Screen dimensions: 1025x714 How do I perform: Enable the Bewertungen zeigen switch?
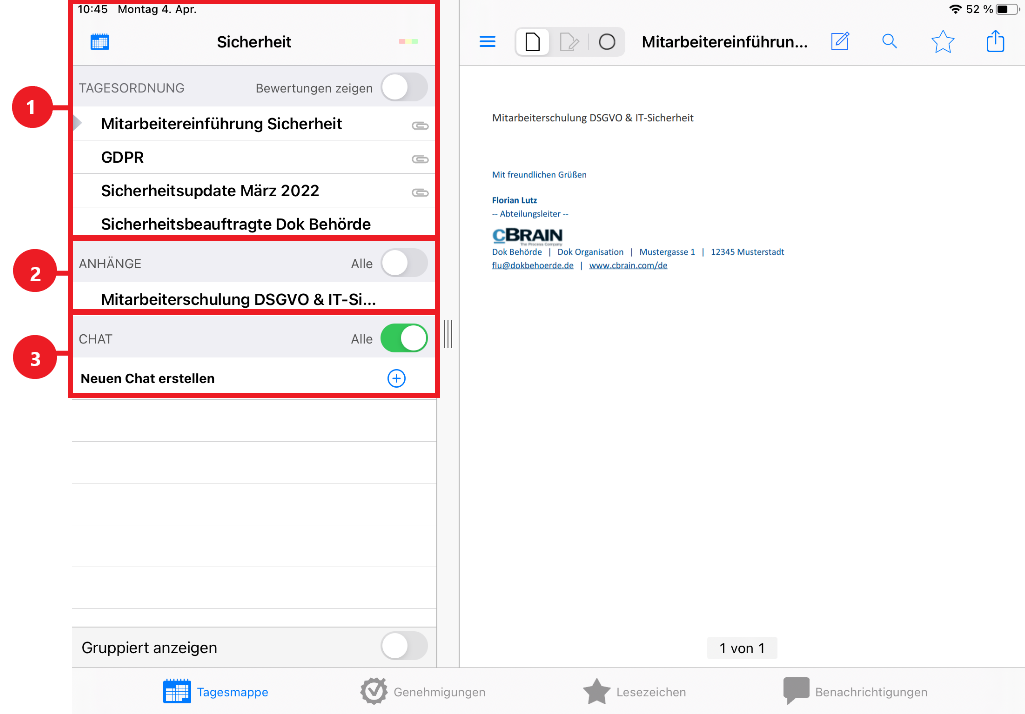[x=404, y=87]
